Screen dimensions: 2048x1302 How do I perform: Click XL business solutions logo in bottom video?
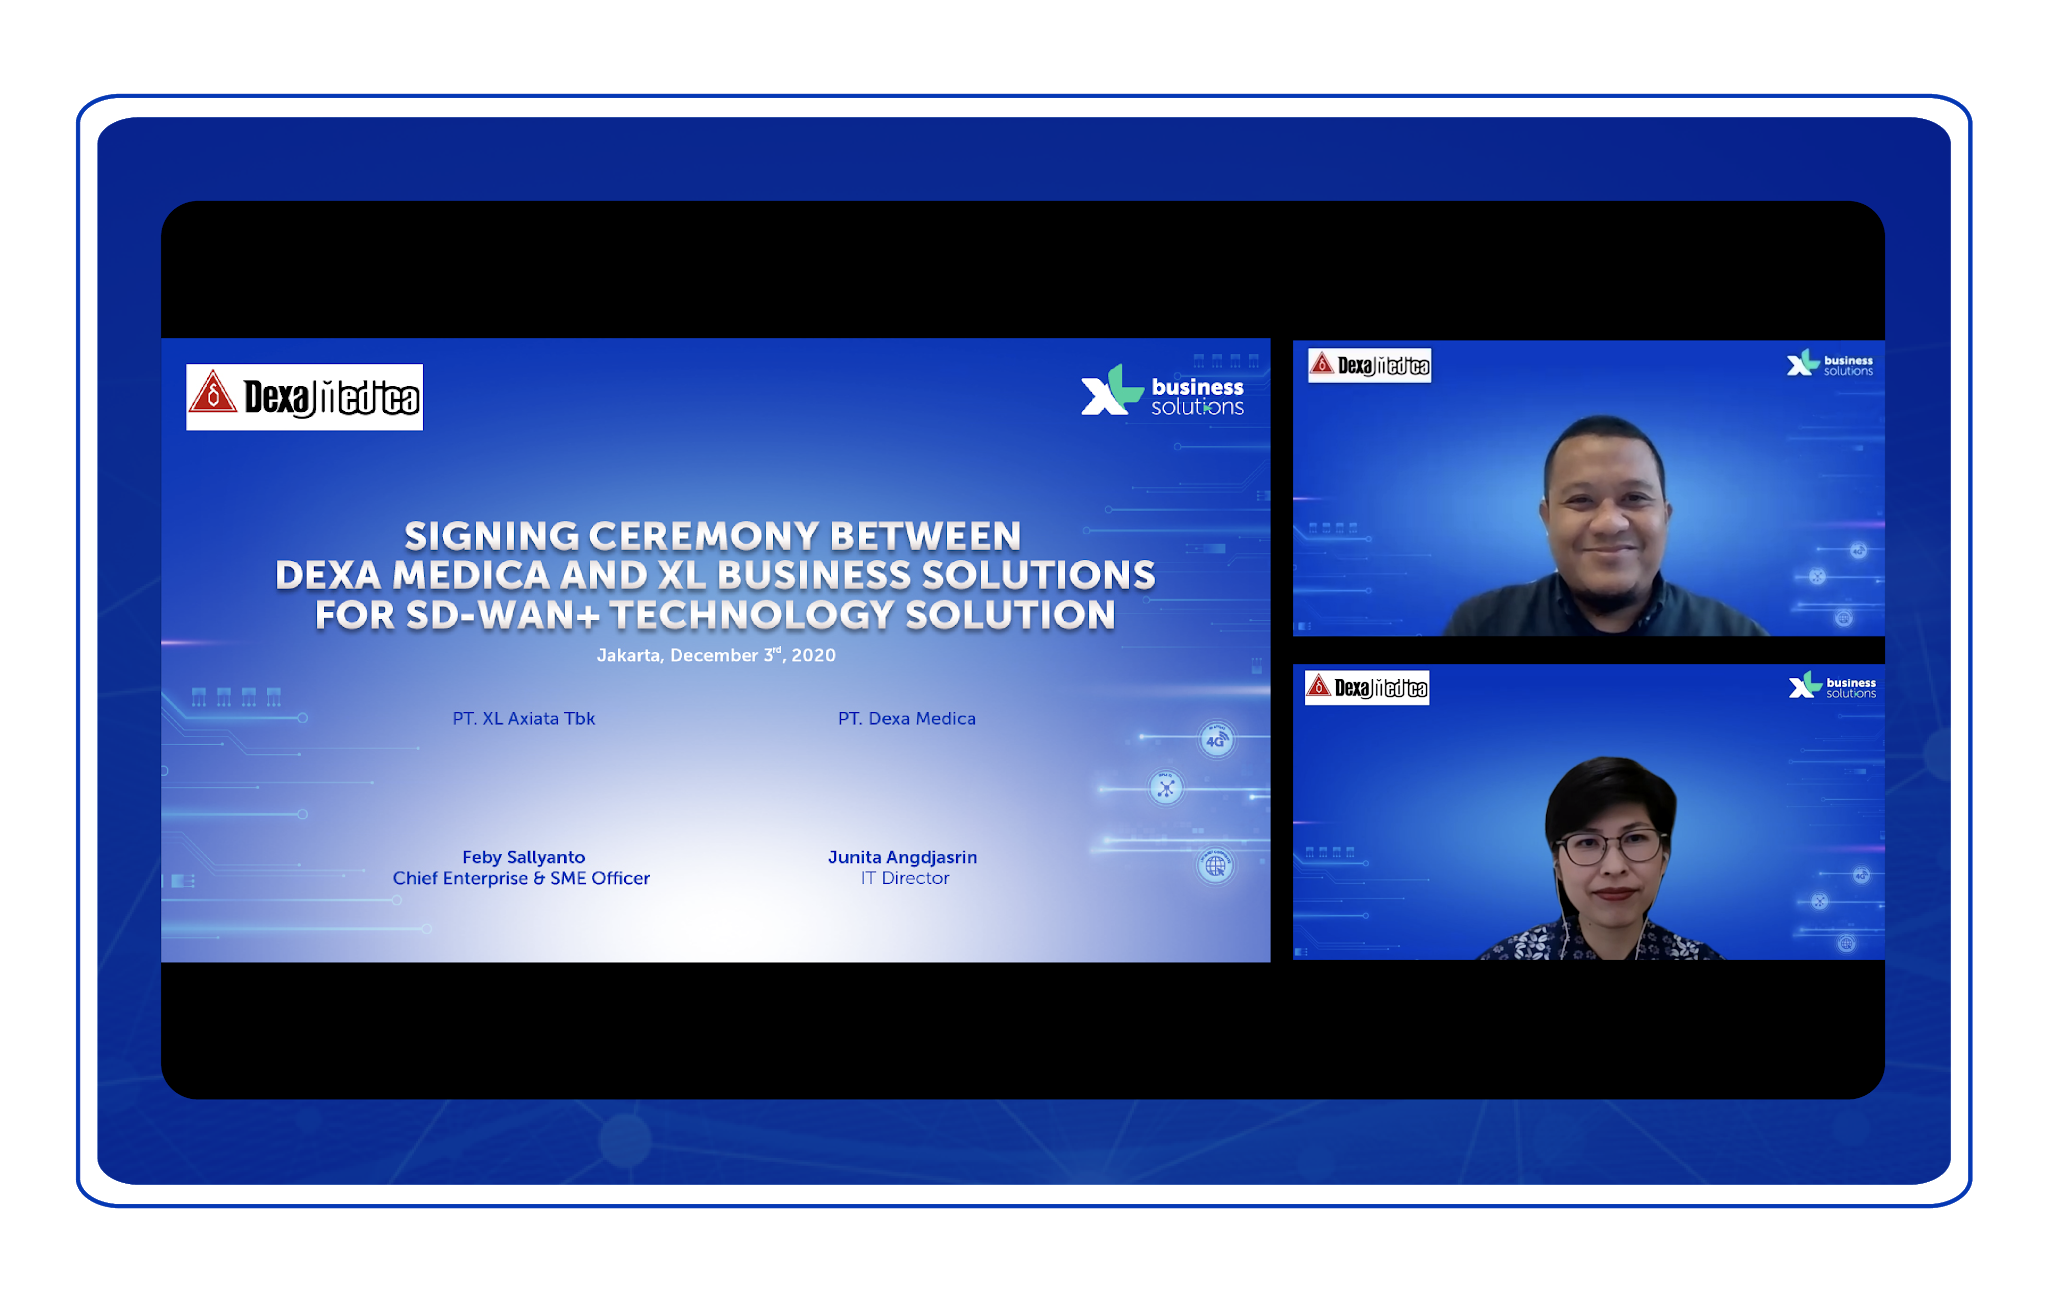pyautogui.click(x=1832, y=686)
